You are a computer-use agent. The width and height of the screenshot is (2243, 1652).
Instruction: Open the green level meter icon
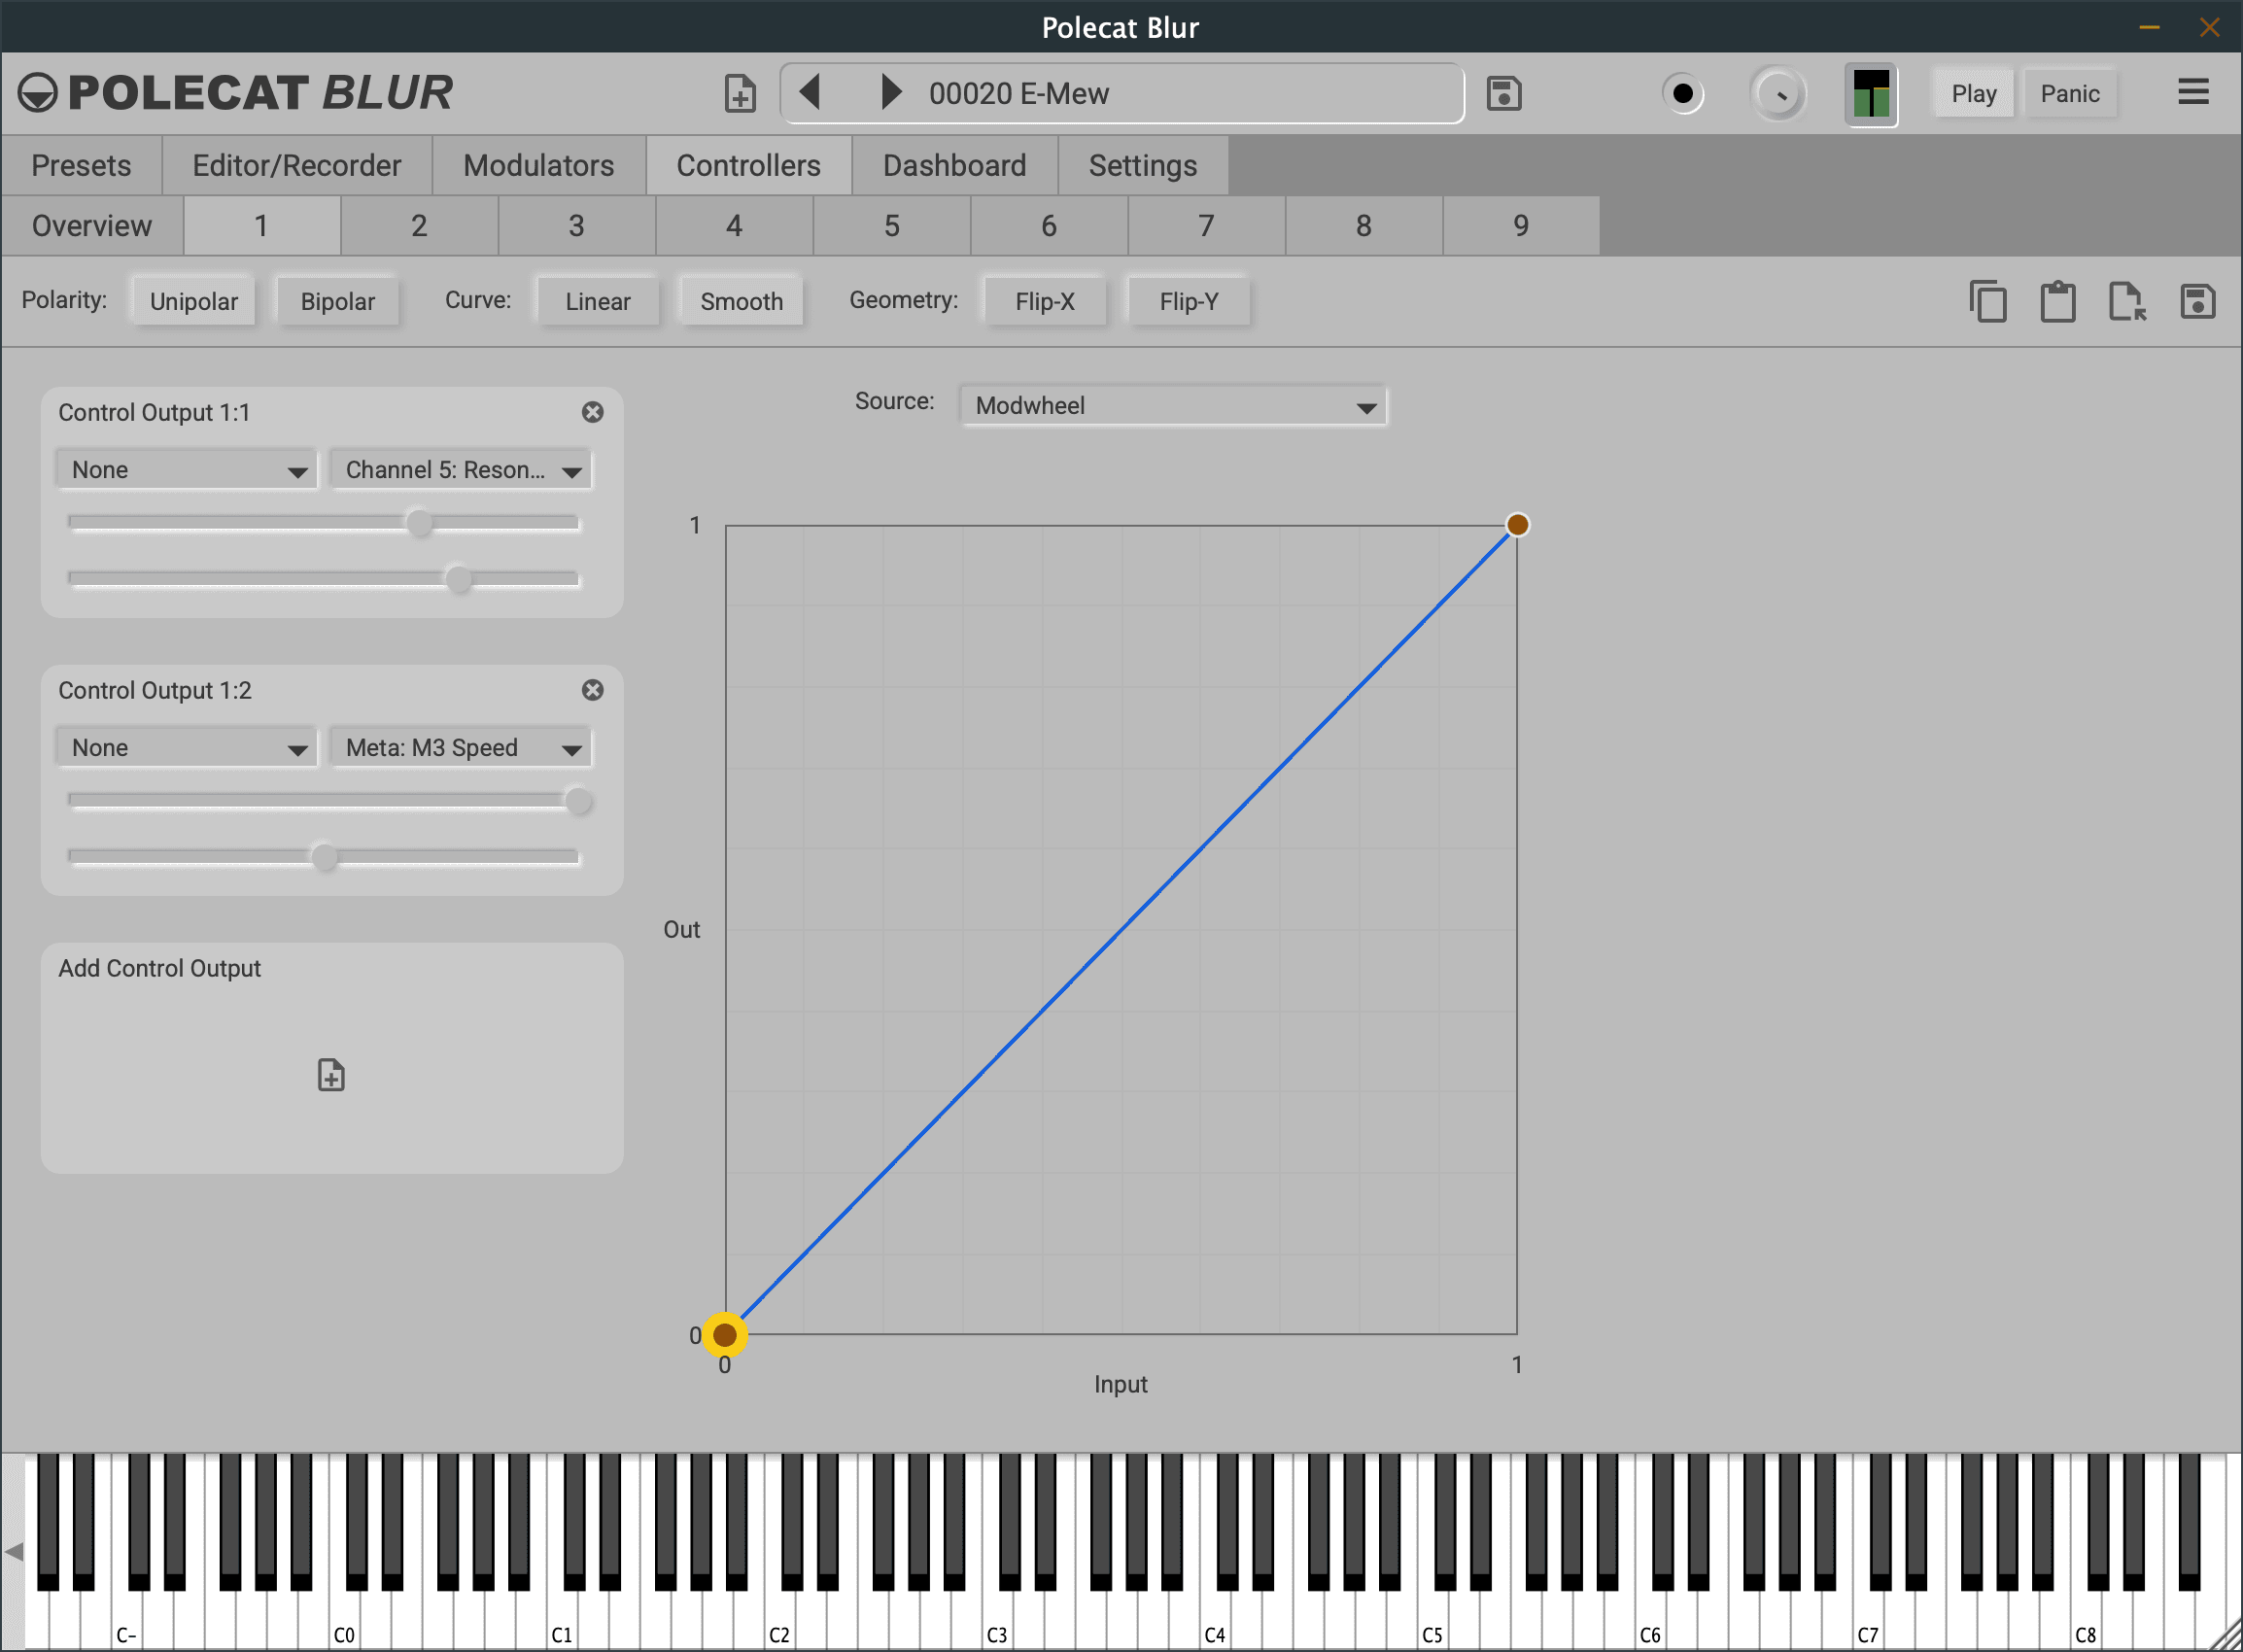point(1871,93)
